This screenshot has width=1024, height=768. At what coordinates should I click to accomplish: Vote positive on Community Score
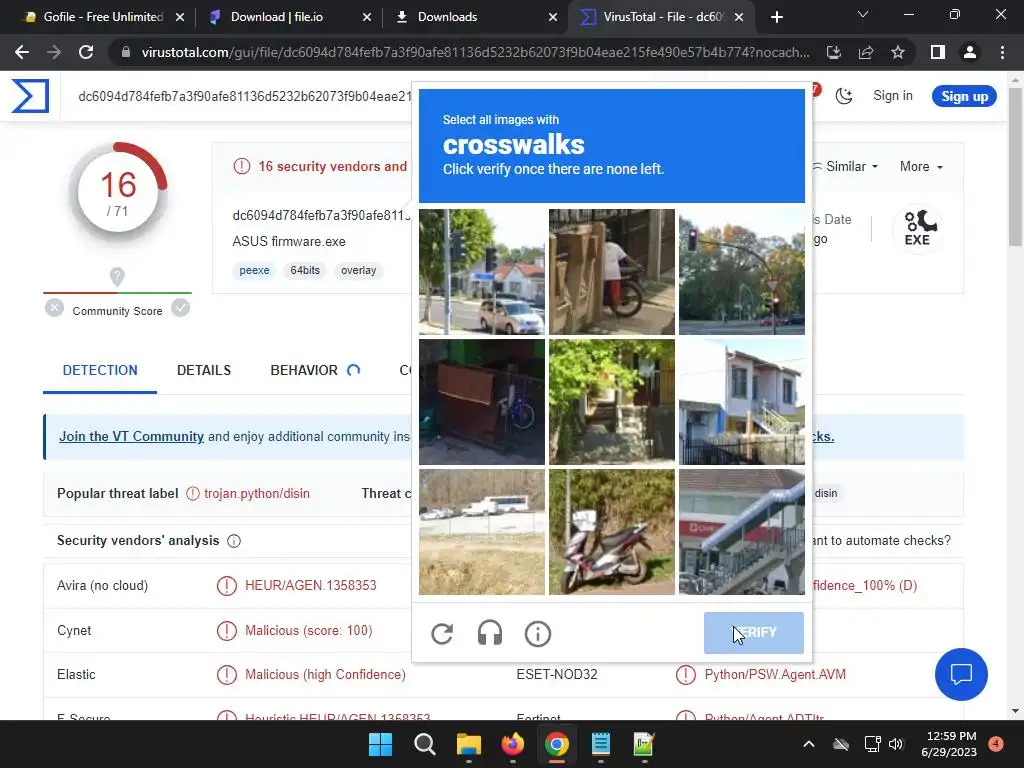pyautogui.click(x=180, y=307)
